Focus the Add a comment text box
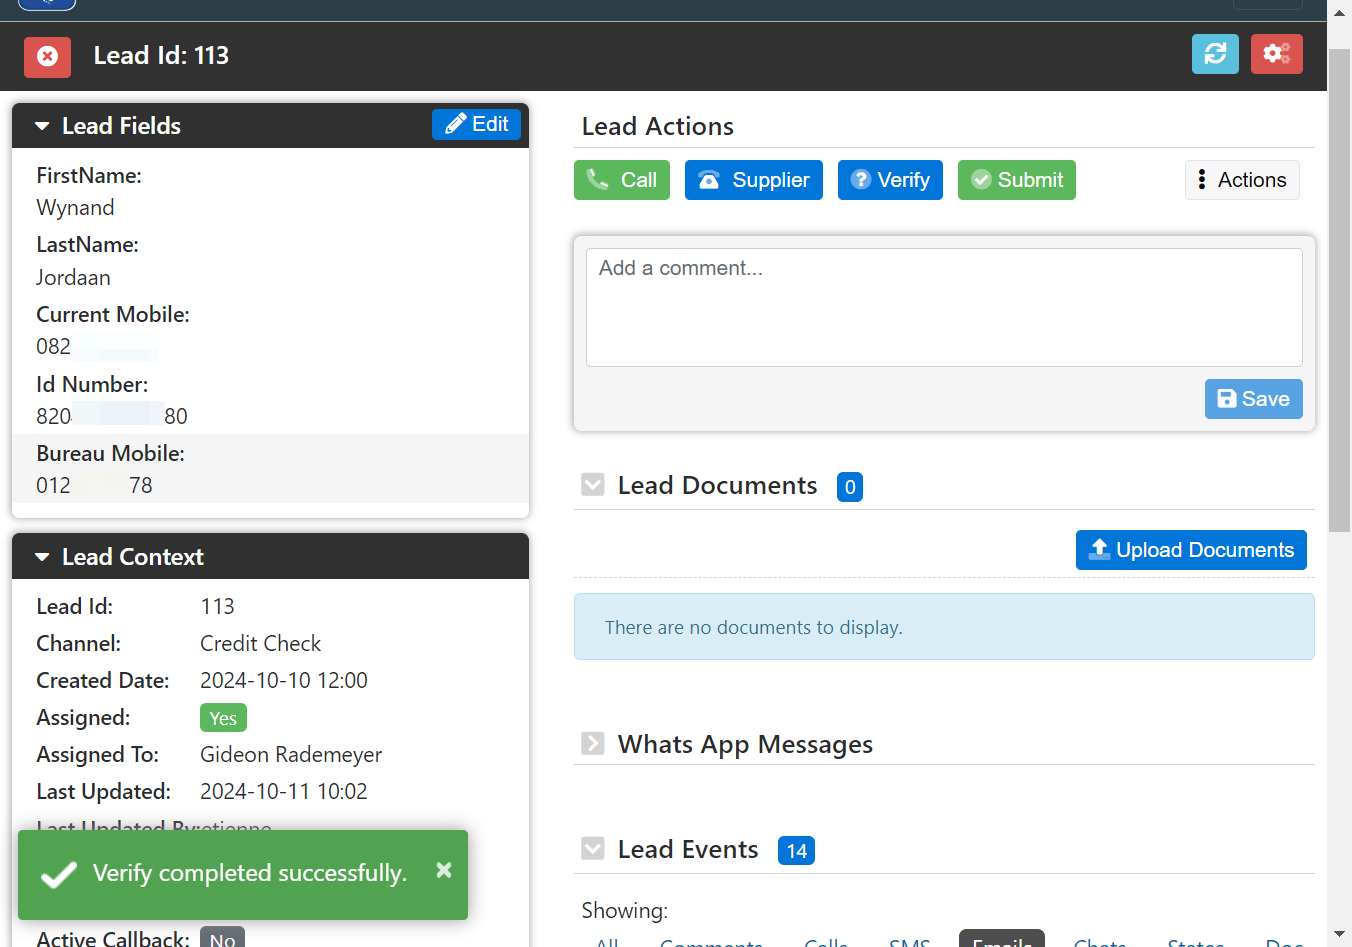The image size is (1352, 947). [944, 307]
